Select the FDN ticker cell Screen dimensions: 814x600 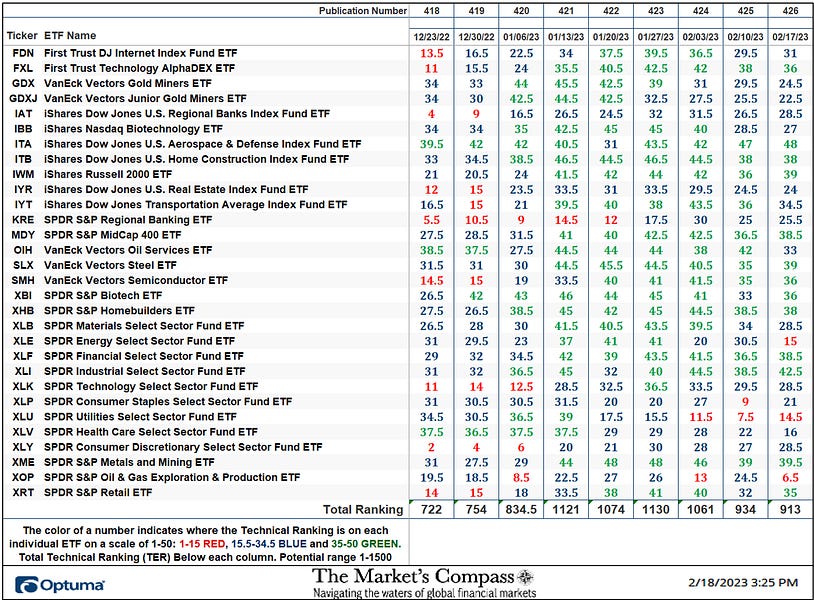coord(23,53)
